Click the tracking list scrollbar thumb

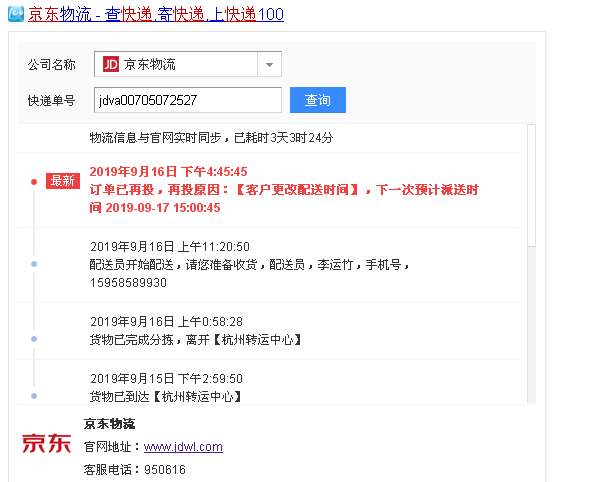coord(531,186)
